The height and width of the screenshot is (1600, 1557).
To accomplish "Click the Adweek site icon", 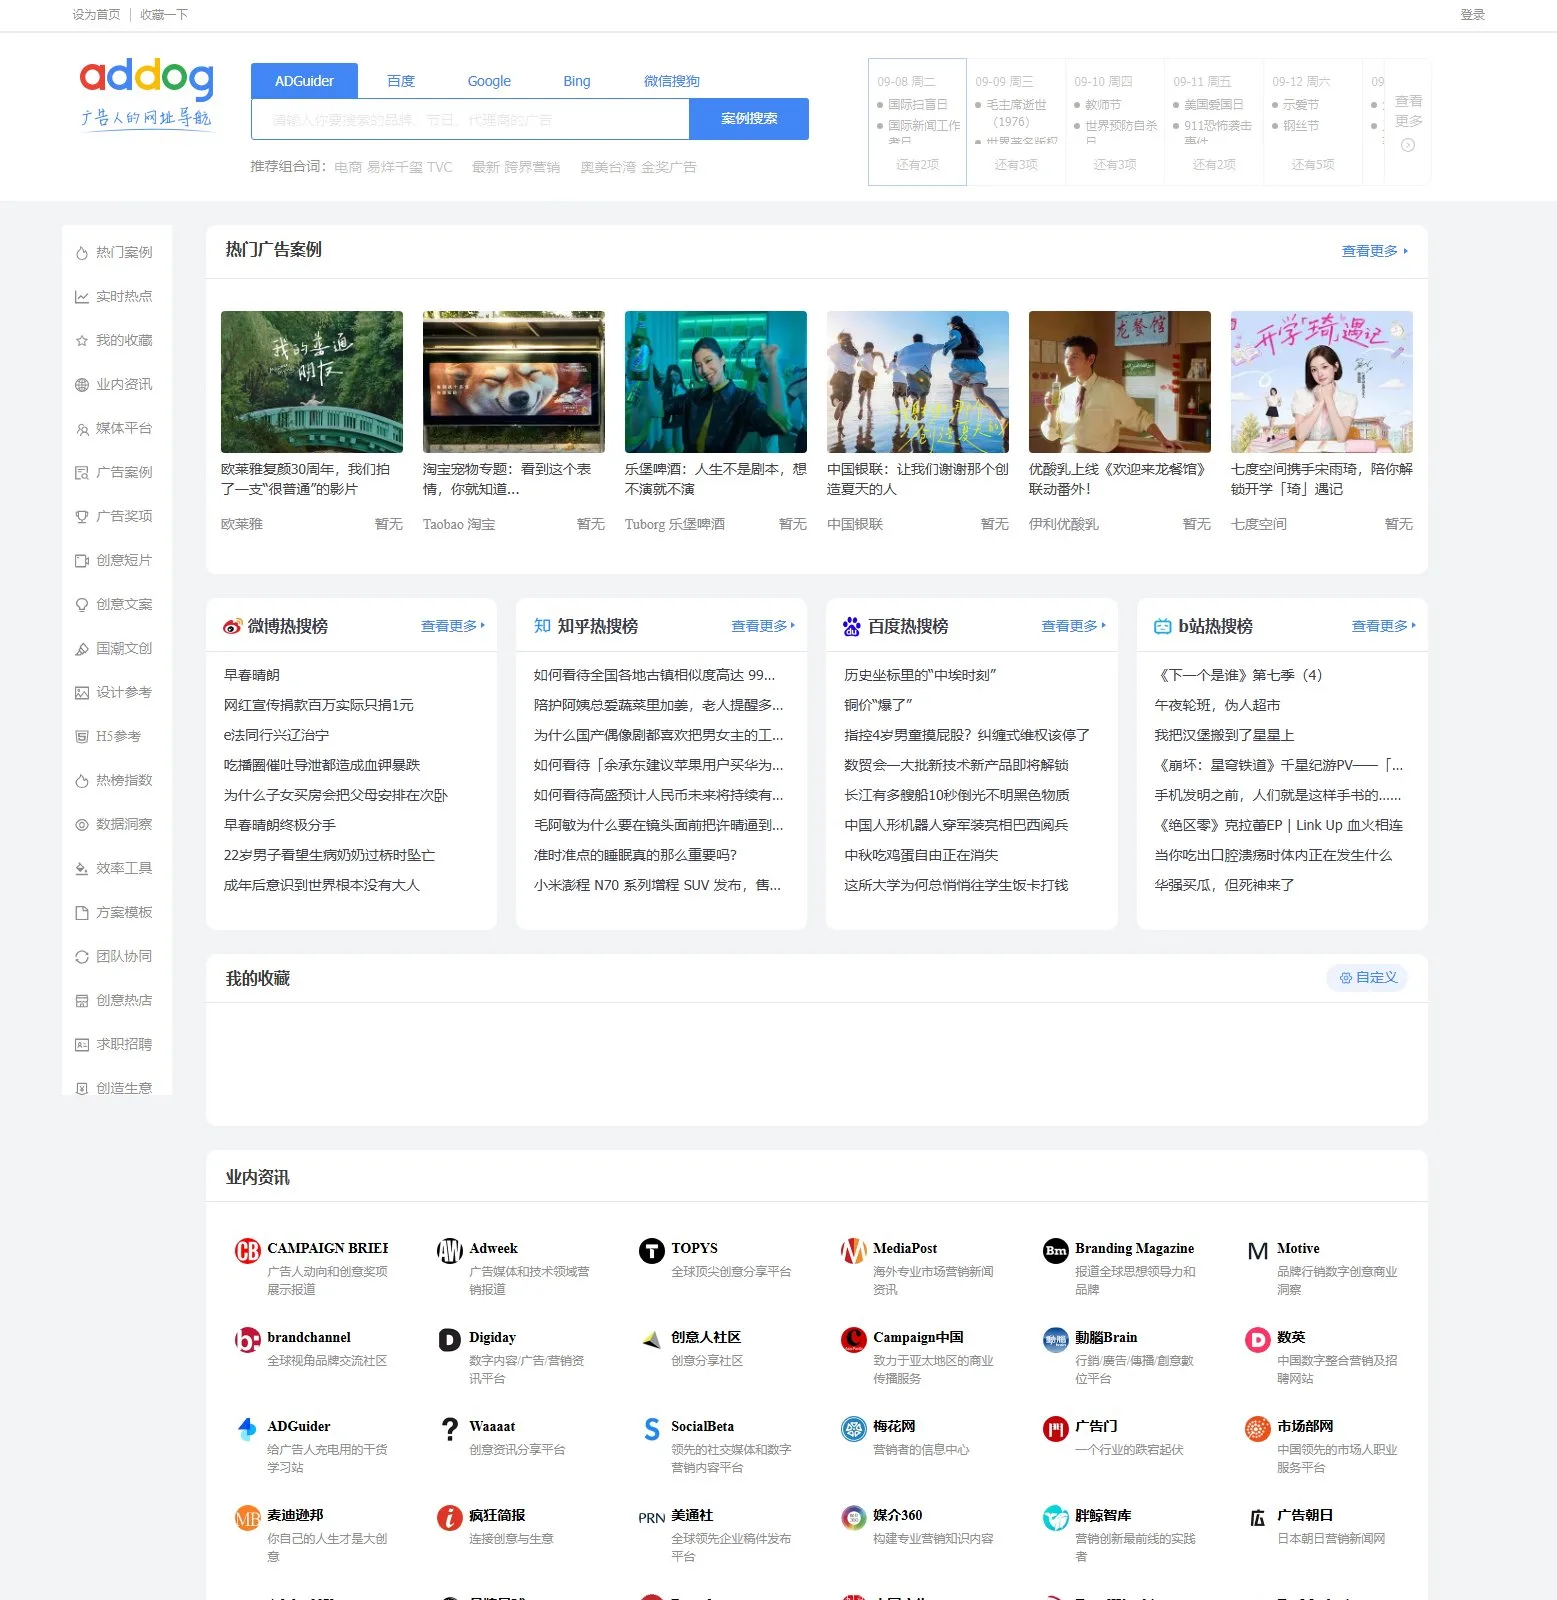I will pos(450,1251).
